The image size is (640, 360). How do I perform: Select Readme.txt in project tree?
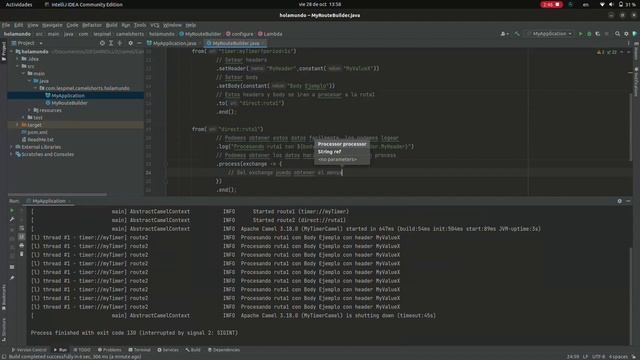click(38, 140)
